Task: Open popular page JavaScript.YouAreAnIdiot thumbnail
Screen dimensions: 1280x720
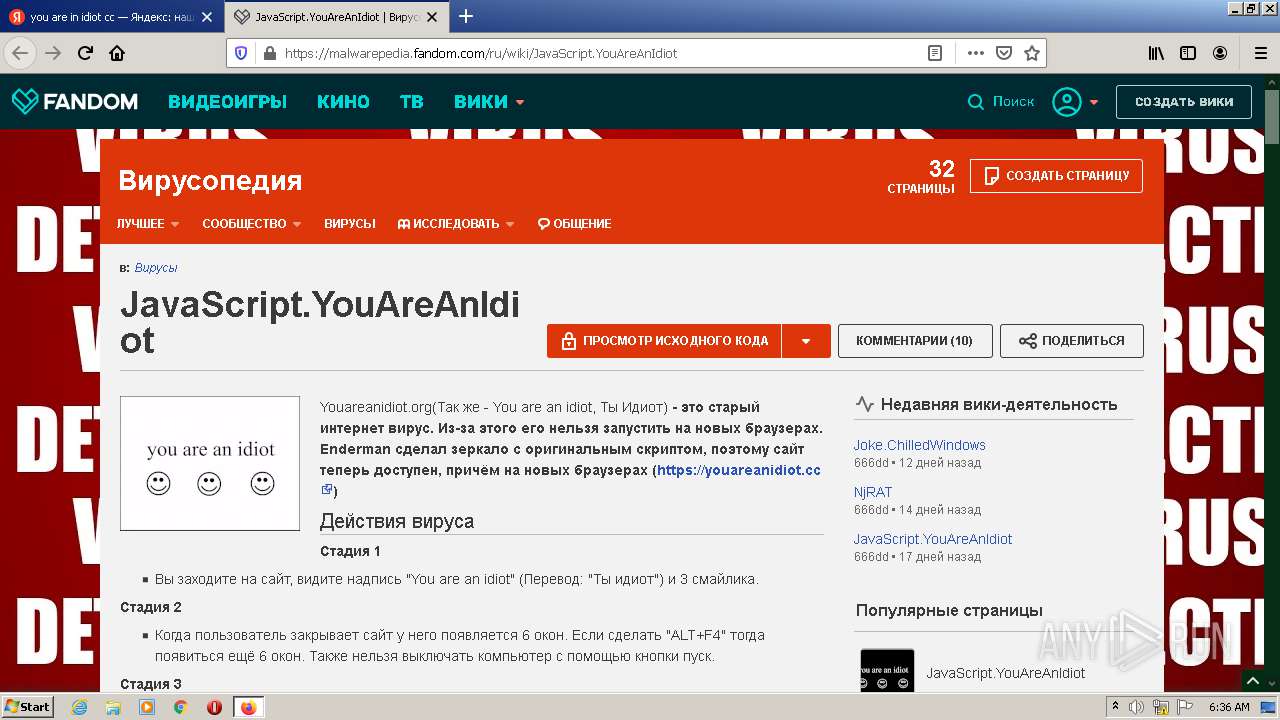Action: pyautogui.click(x=887, y=671)
